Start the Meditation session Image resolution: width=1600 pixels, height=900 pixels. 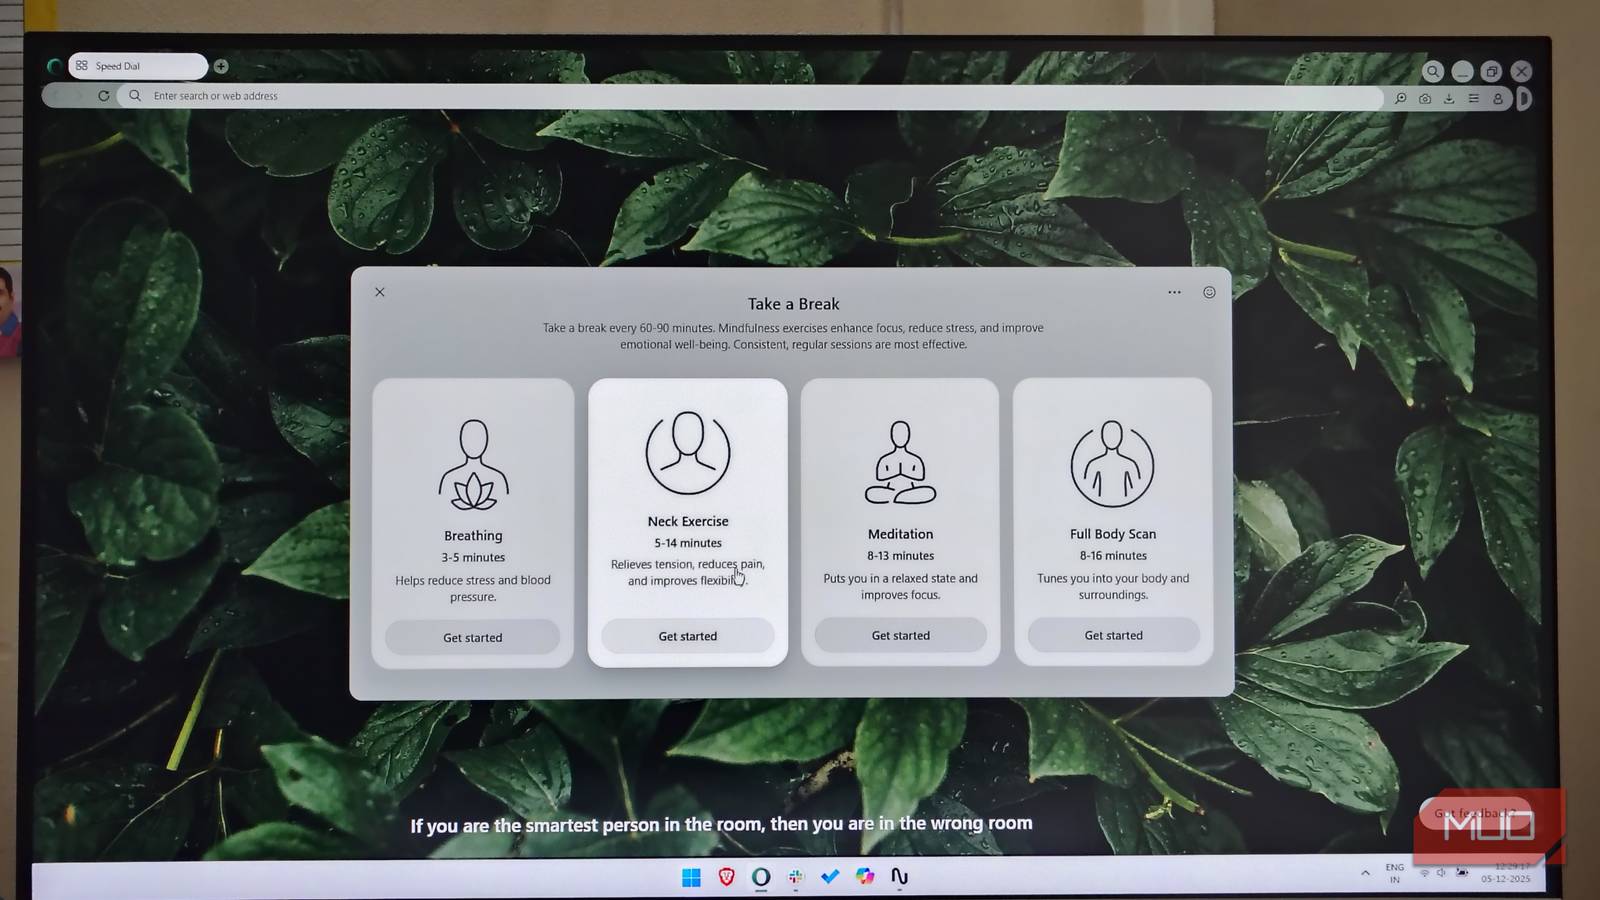tap(900, 635)
